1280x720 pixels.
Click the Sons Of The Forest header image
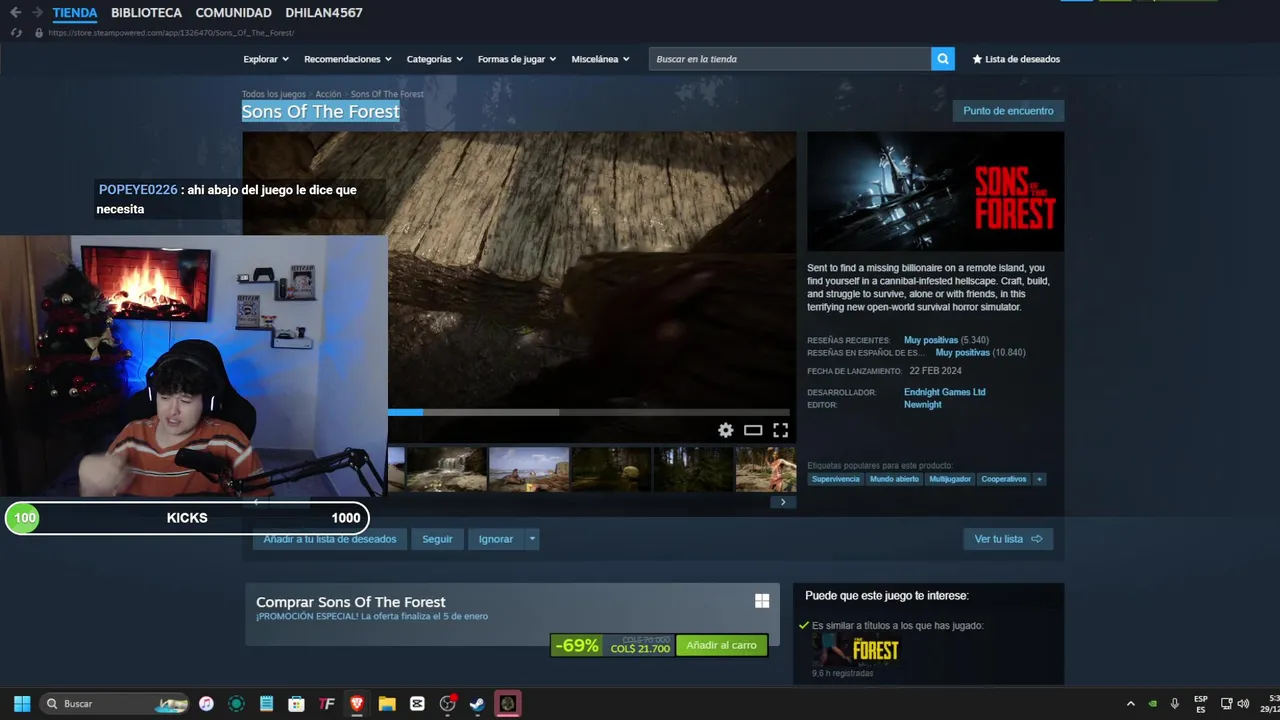[x=936, y=192]
